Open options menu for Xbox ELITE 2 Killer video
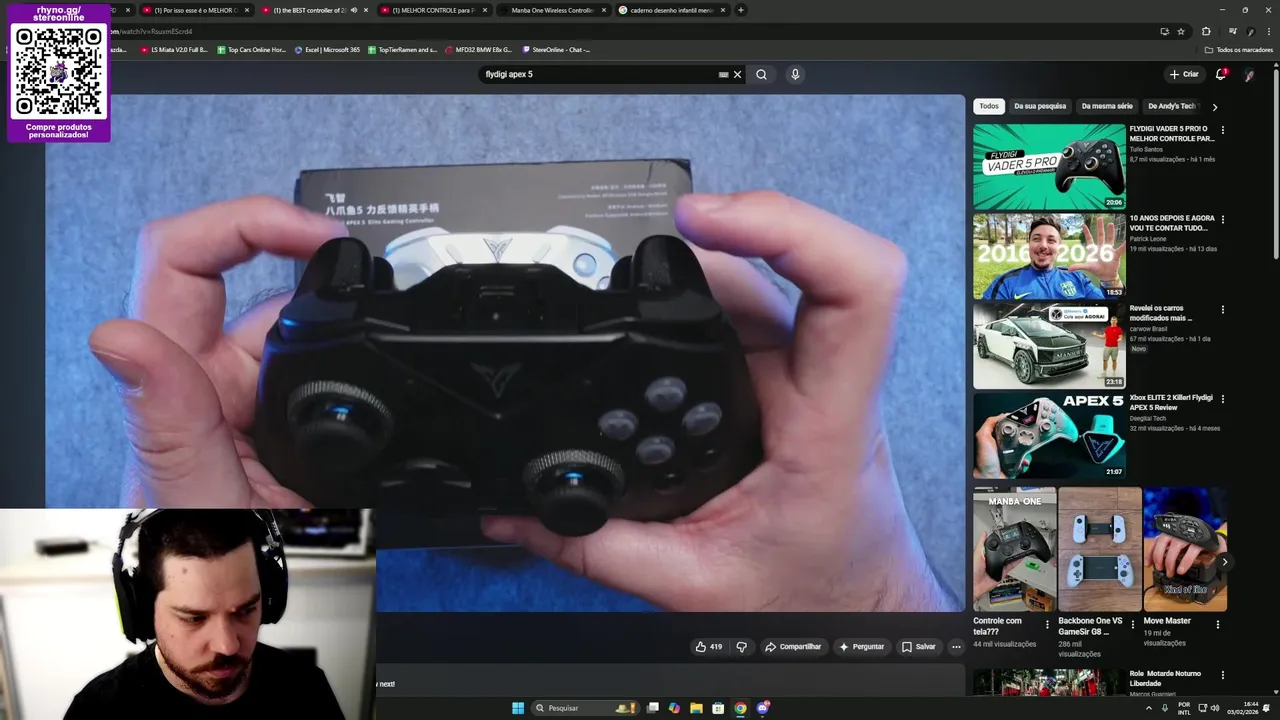1280x720 pixels. 1222,398
